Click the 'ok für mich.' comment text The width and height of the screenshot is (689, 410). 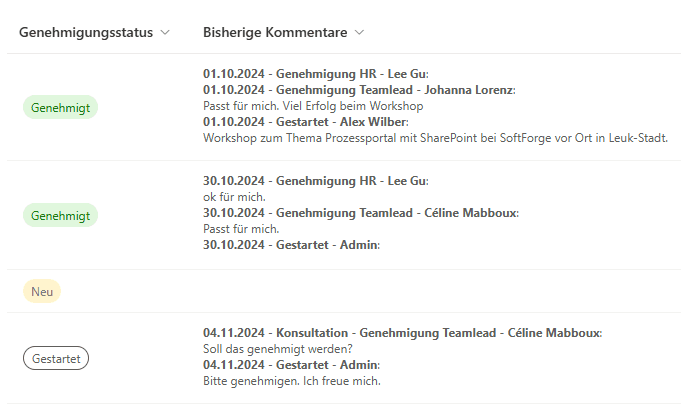(x=234, y=197)
